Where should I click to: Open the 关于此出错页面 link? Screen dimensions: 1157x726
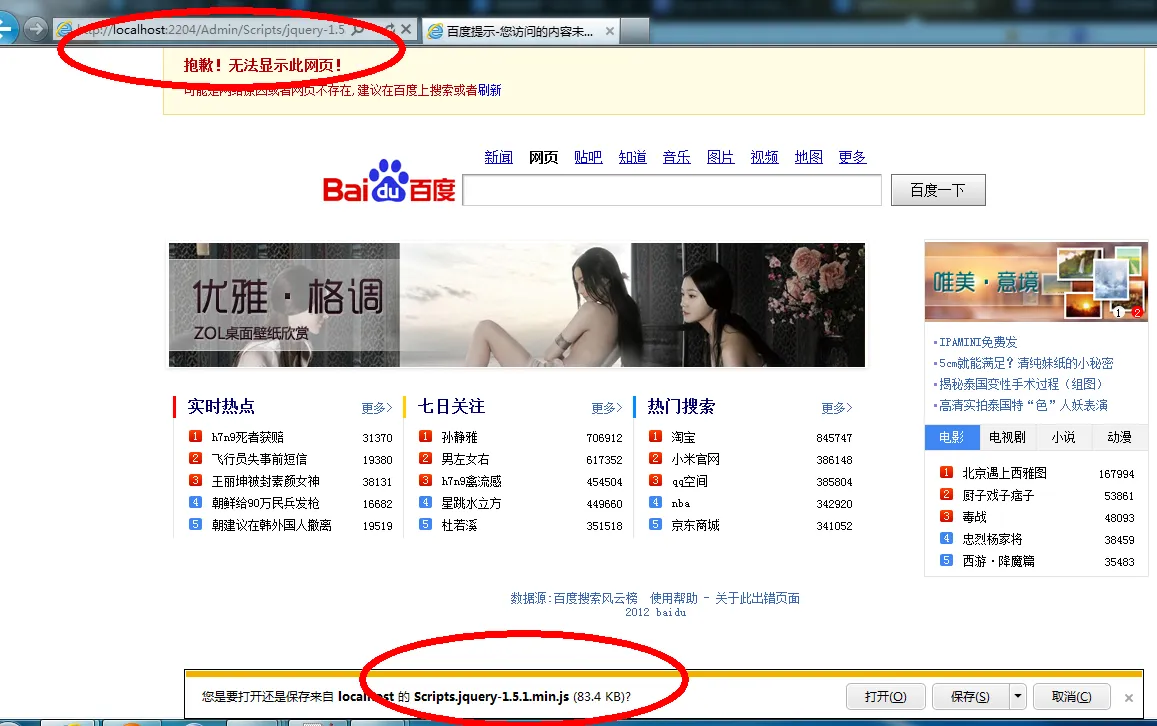757,598
